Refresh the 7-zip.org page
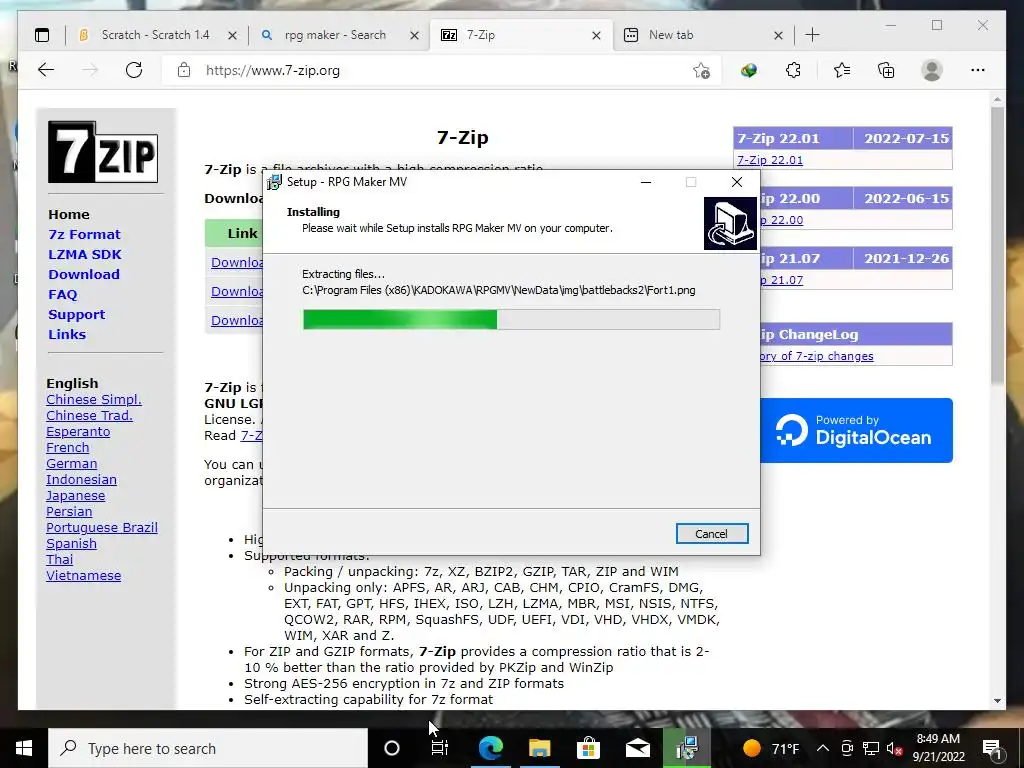This screenshot has height=768, width=1024. tap(134, 70)
